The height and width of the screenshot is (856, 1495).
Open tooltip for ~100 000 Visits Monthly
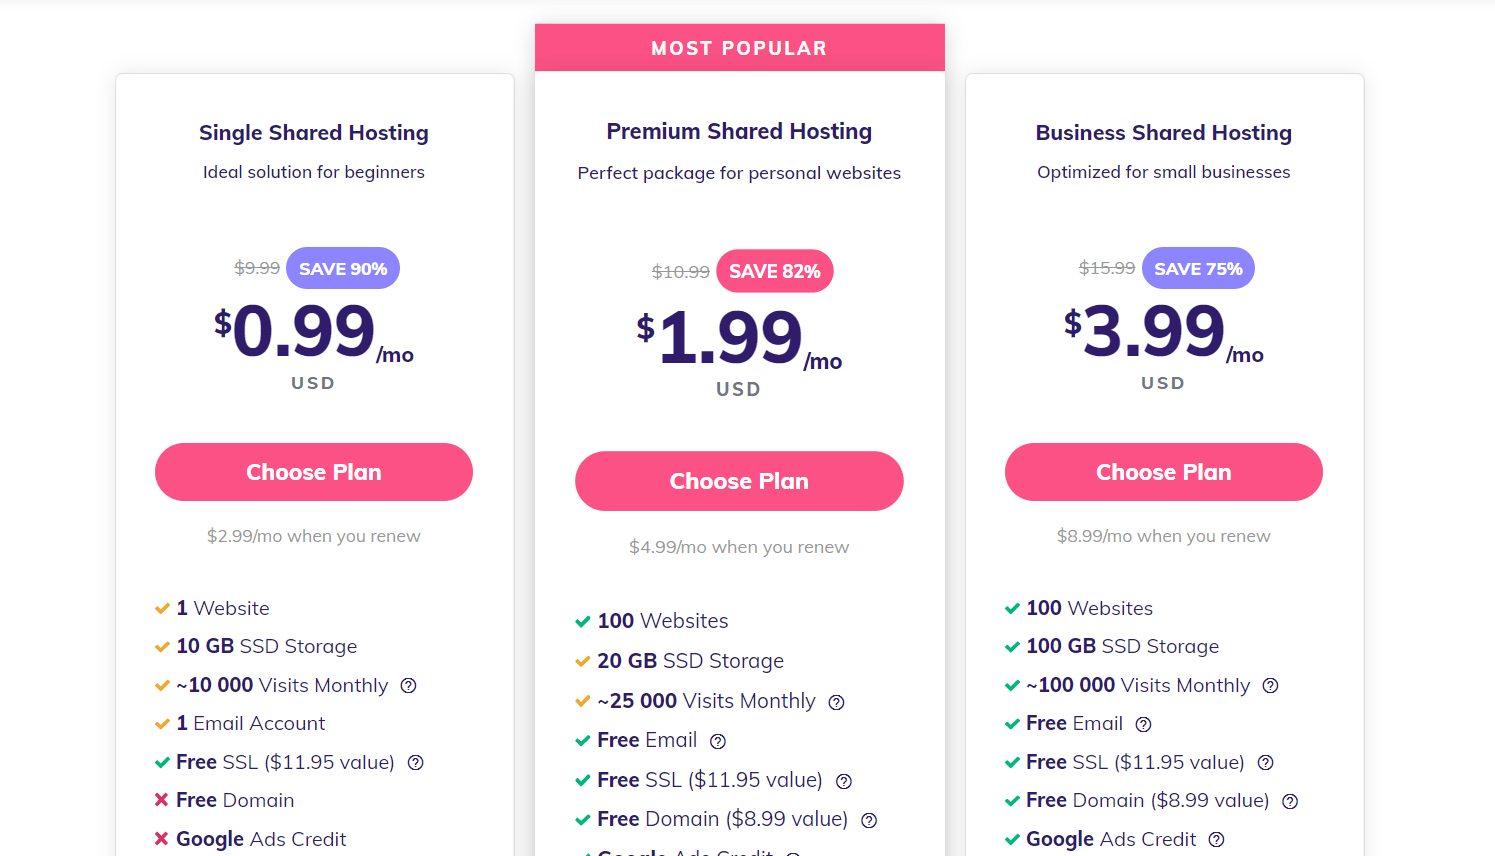pyautogui.click(x=1270, y=686)
